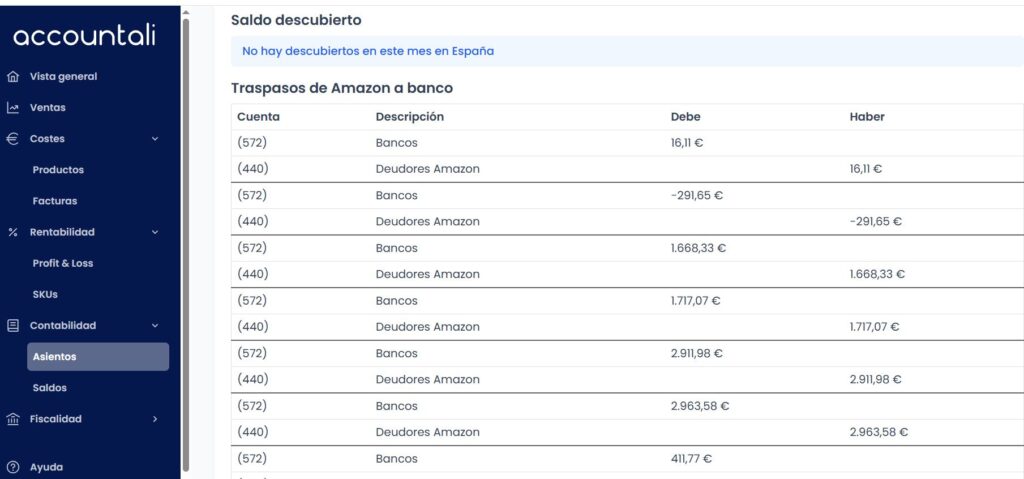1024x479 pixels.
Task: Open the Facturas menu item
Action: pos(55,201)
